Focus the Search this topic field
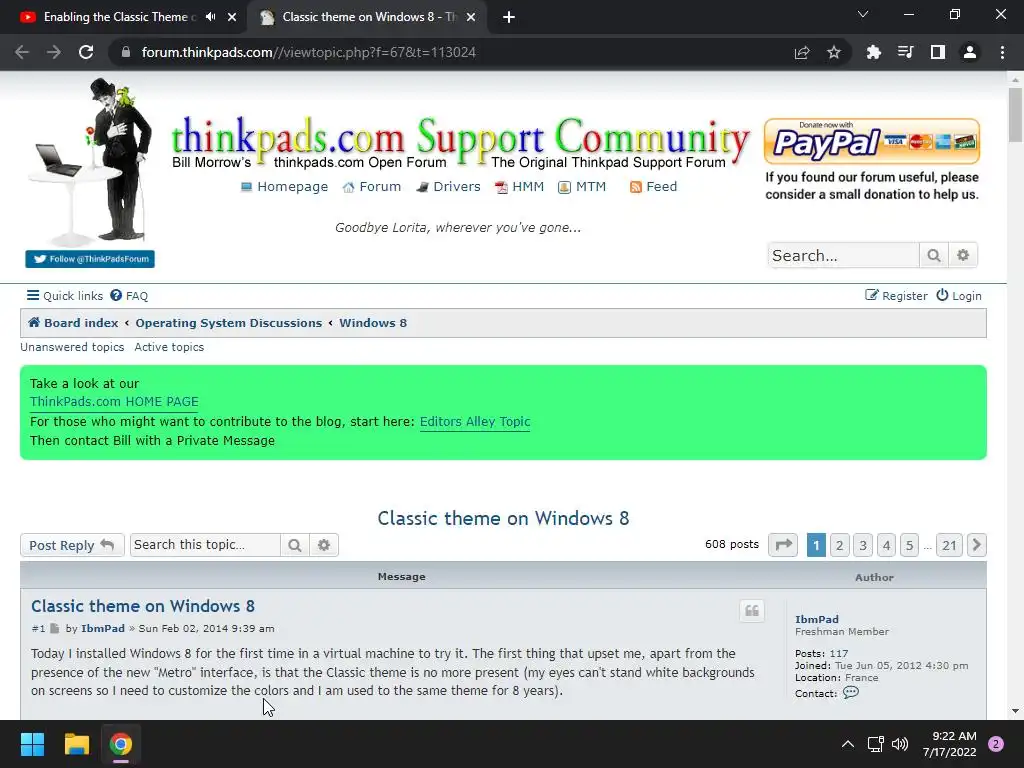Image resolution: width=1024 pixels, height=768 pixels. pos(205,545)
